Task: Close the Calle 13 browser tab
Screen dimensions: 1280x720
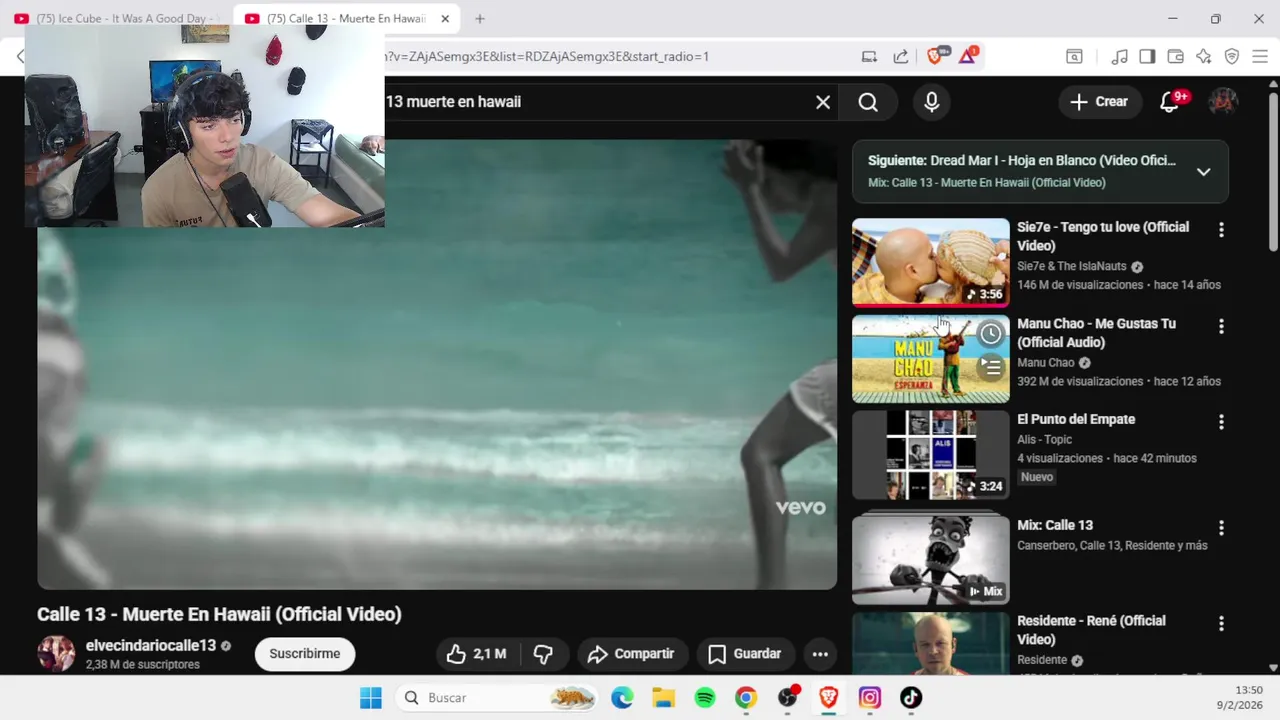Action: (x=445, y=18)
